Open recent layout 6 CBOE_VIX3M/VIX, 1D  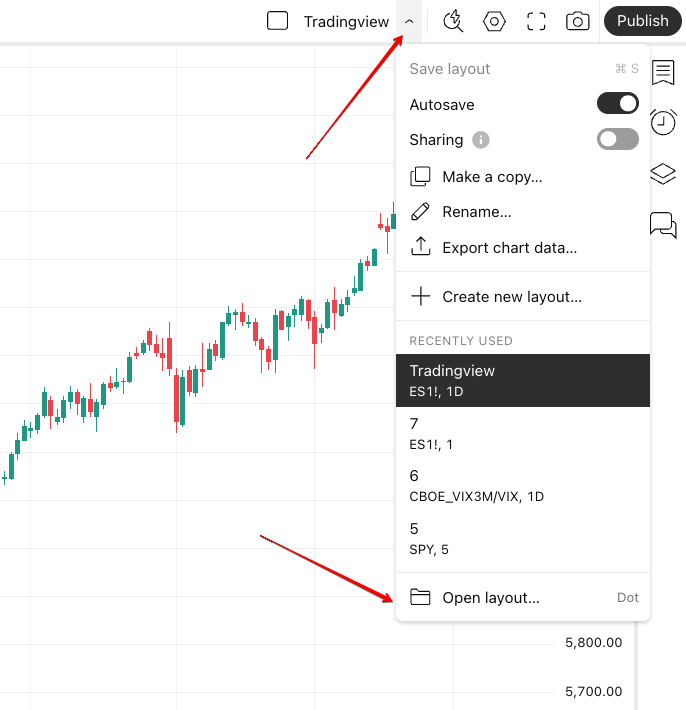pyautogui.click(x=523, y=485)
